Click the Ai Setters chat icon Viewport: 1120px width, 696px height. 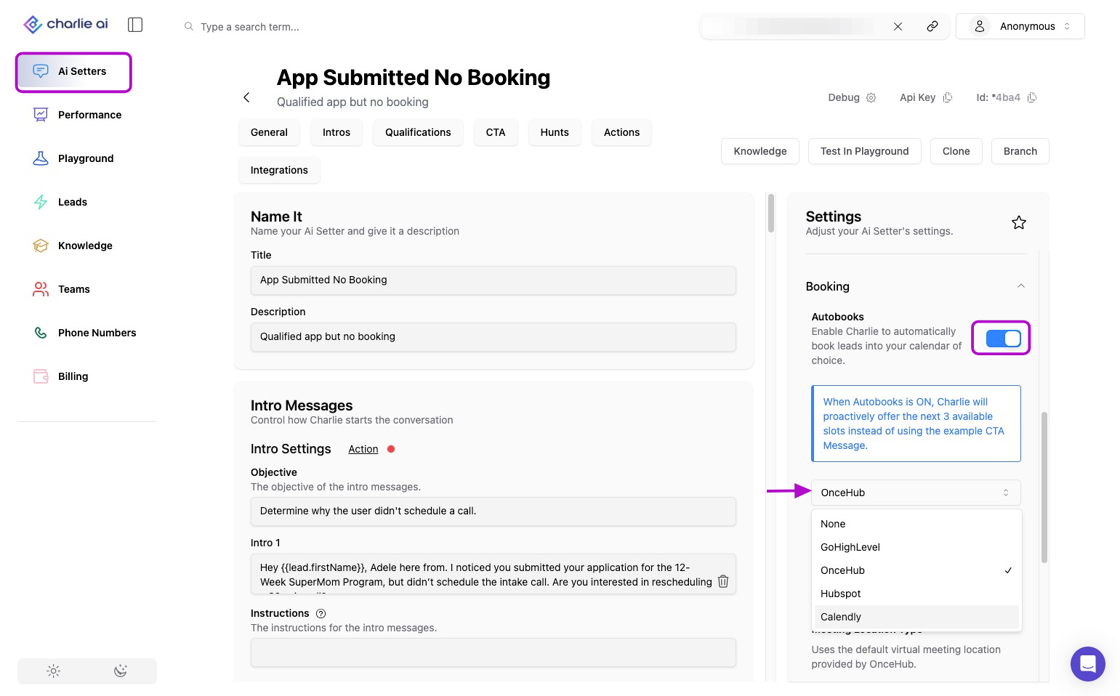pyautogui.click(x=41, y=71)
